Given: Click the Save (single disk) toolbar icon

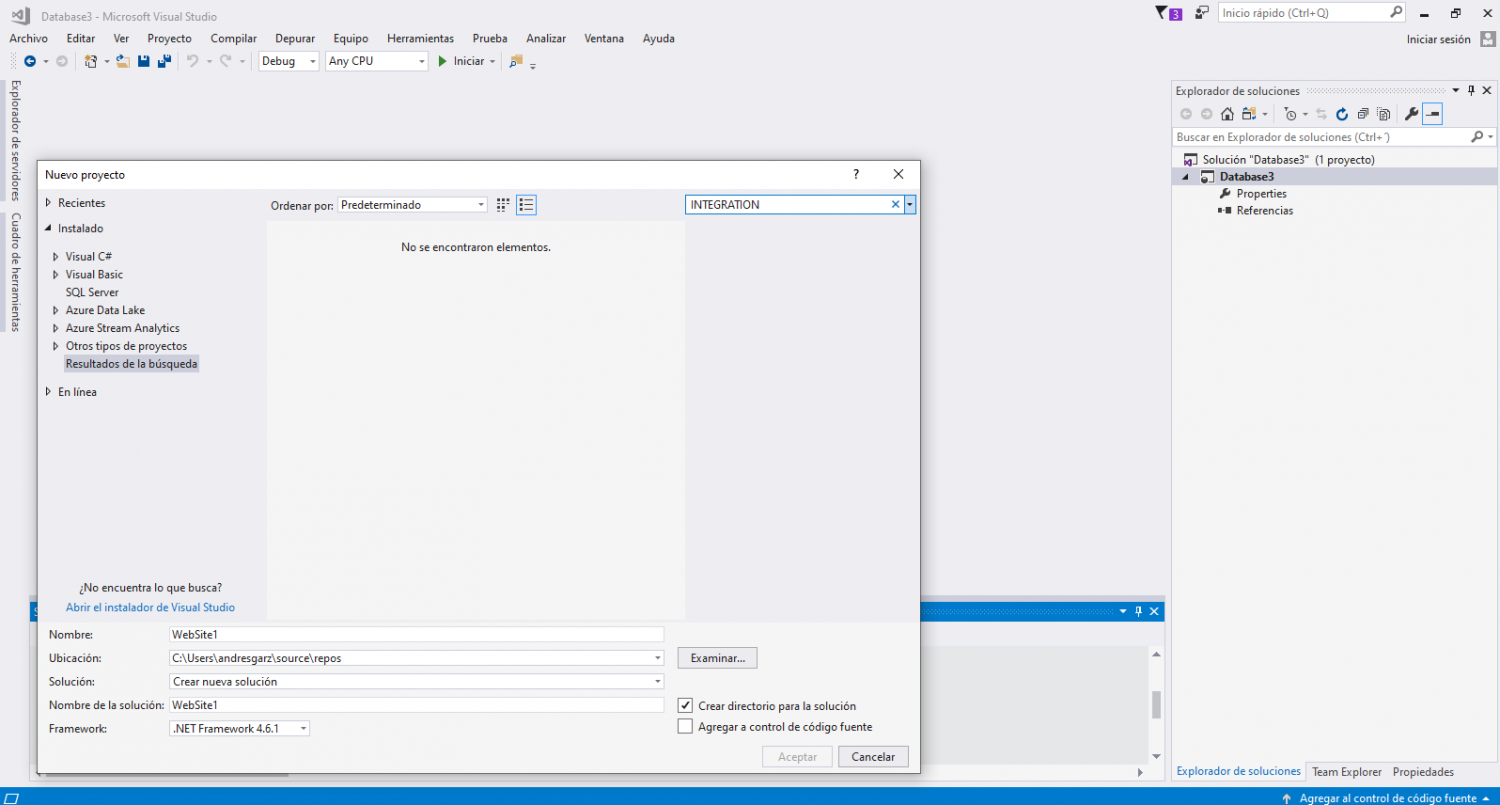Looking at the screenshot, I should click(144, 61).
